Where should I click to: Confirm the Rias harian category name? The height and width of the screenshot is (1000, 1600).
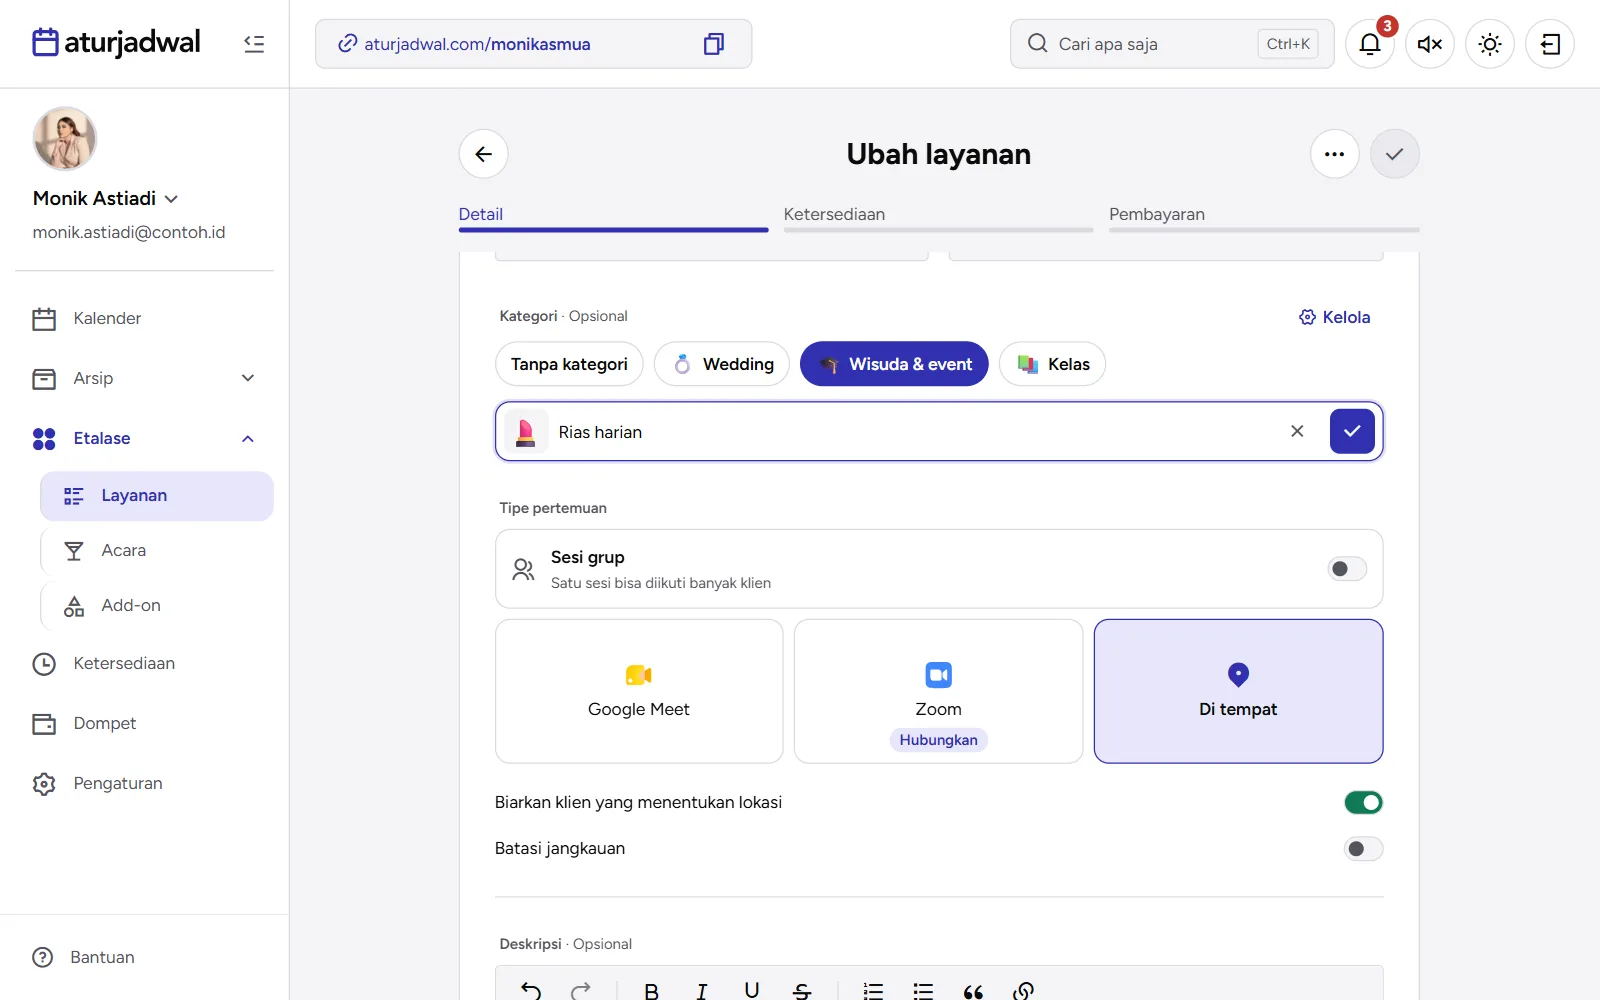pyautogui.click(x=1352, y=431)
